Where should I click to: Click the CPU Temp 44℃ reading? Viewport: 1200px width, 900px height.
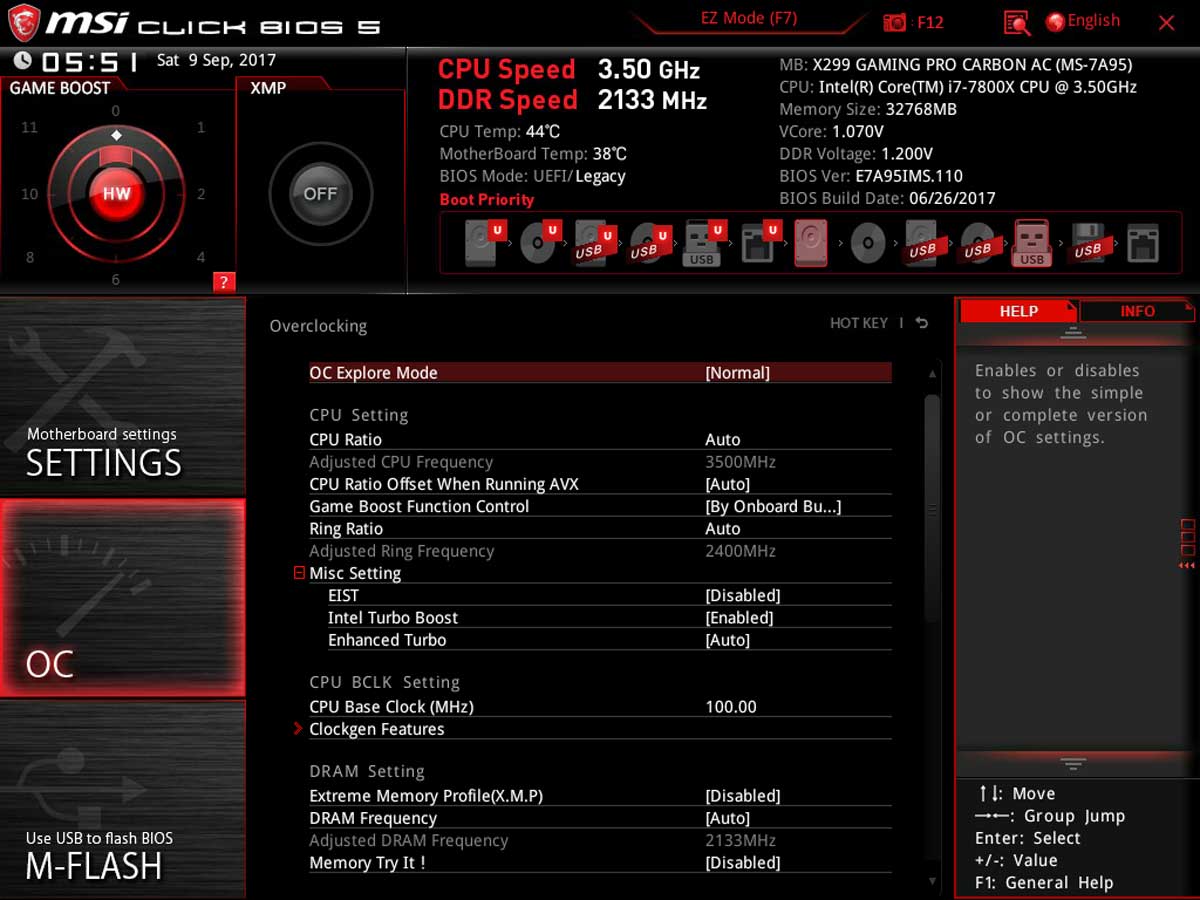500,131
